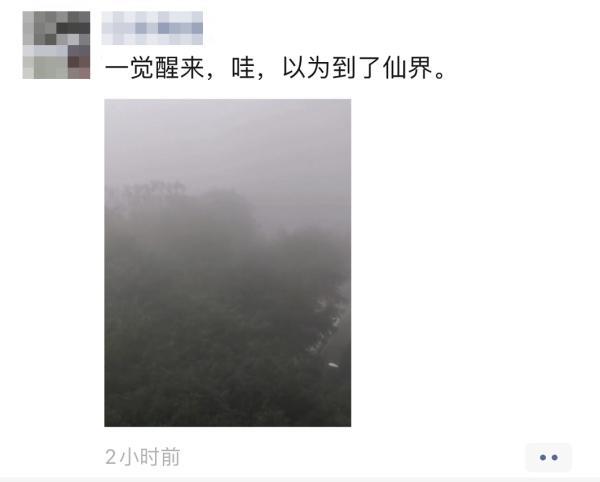Click the 2小时前 timestamp
This screenshot has height=482, width=600.
142,457
